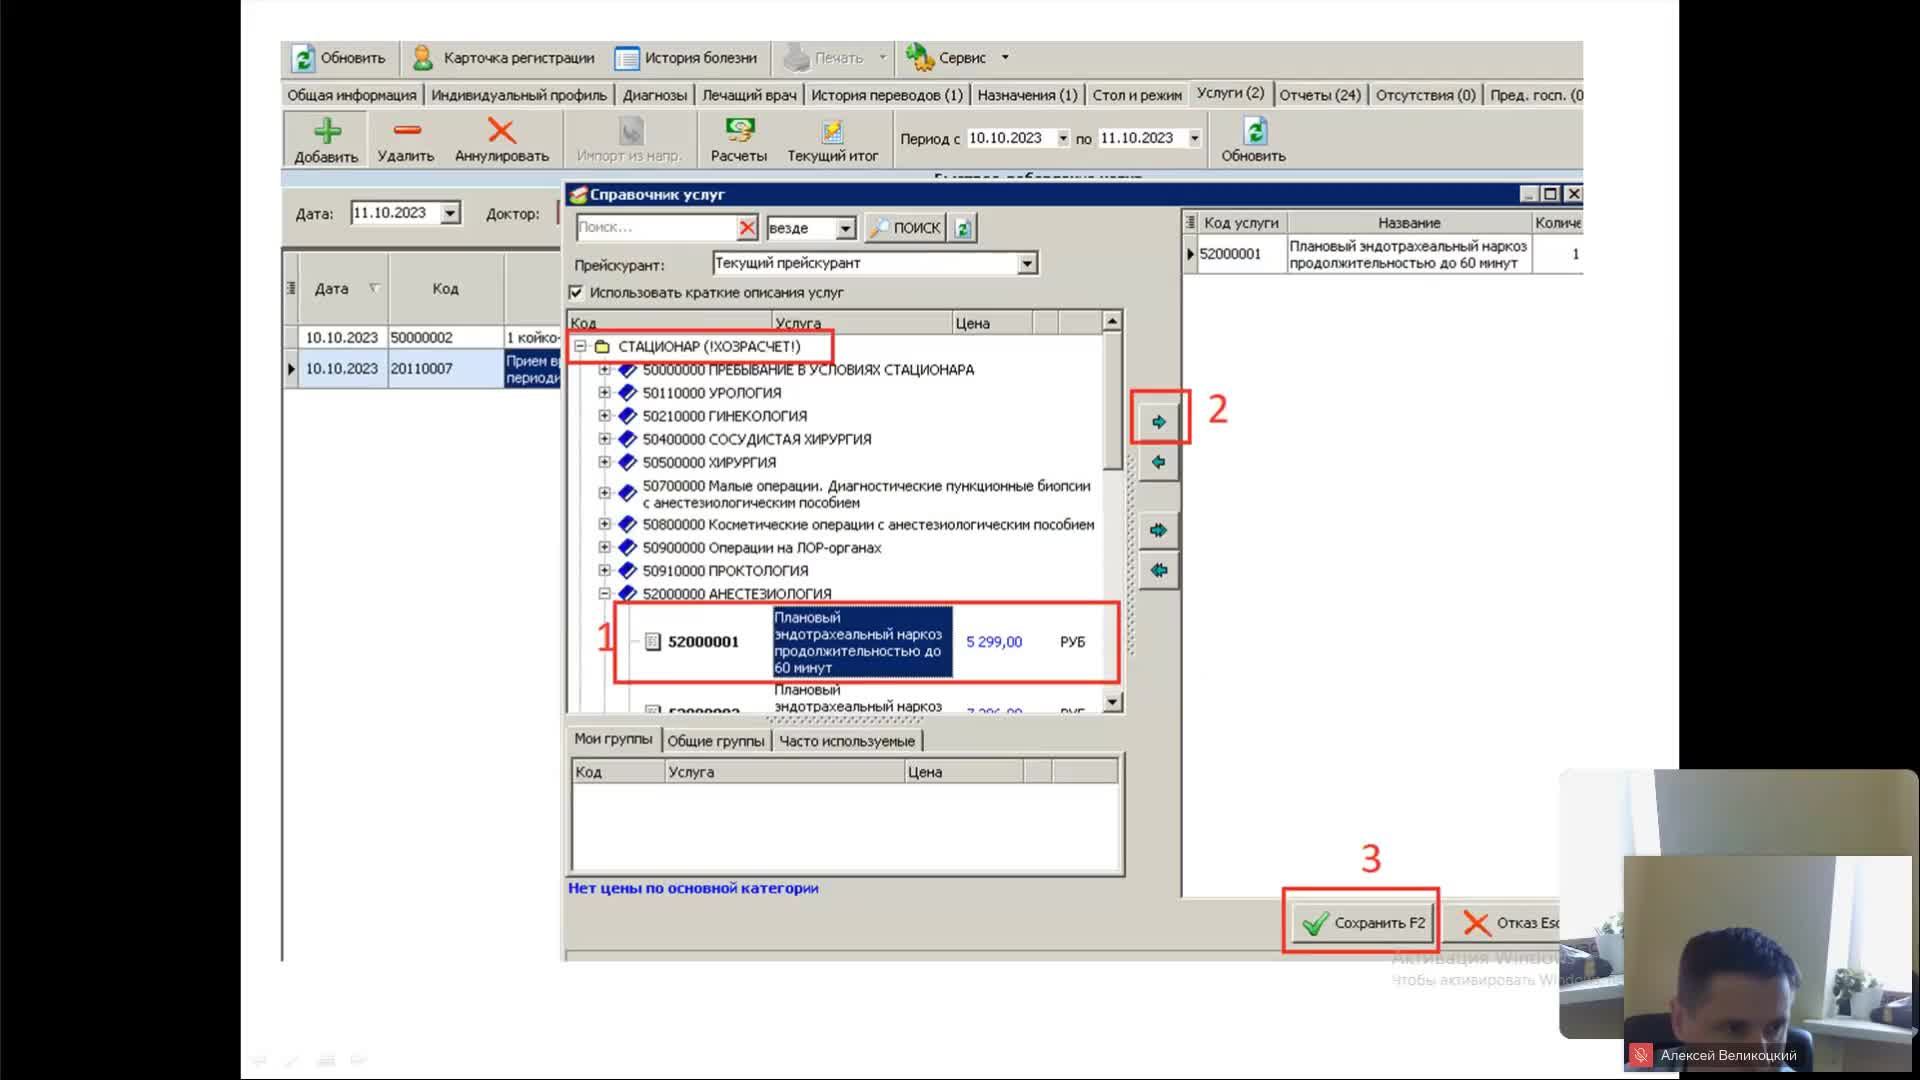Click the green plus Добавить icon
Viewport: 1920px width, 1080px height.
tap(326, 131)
